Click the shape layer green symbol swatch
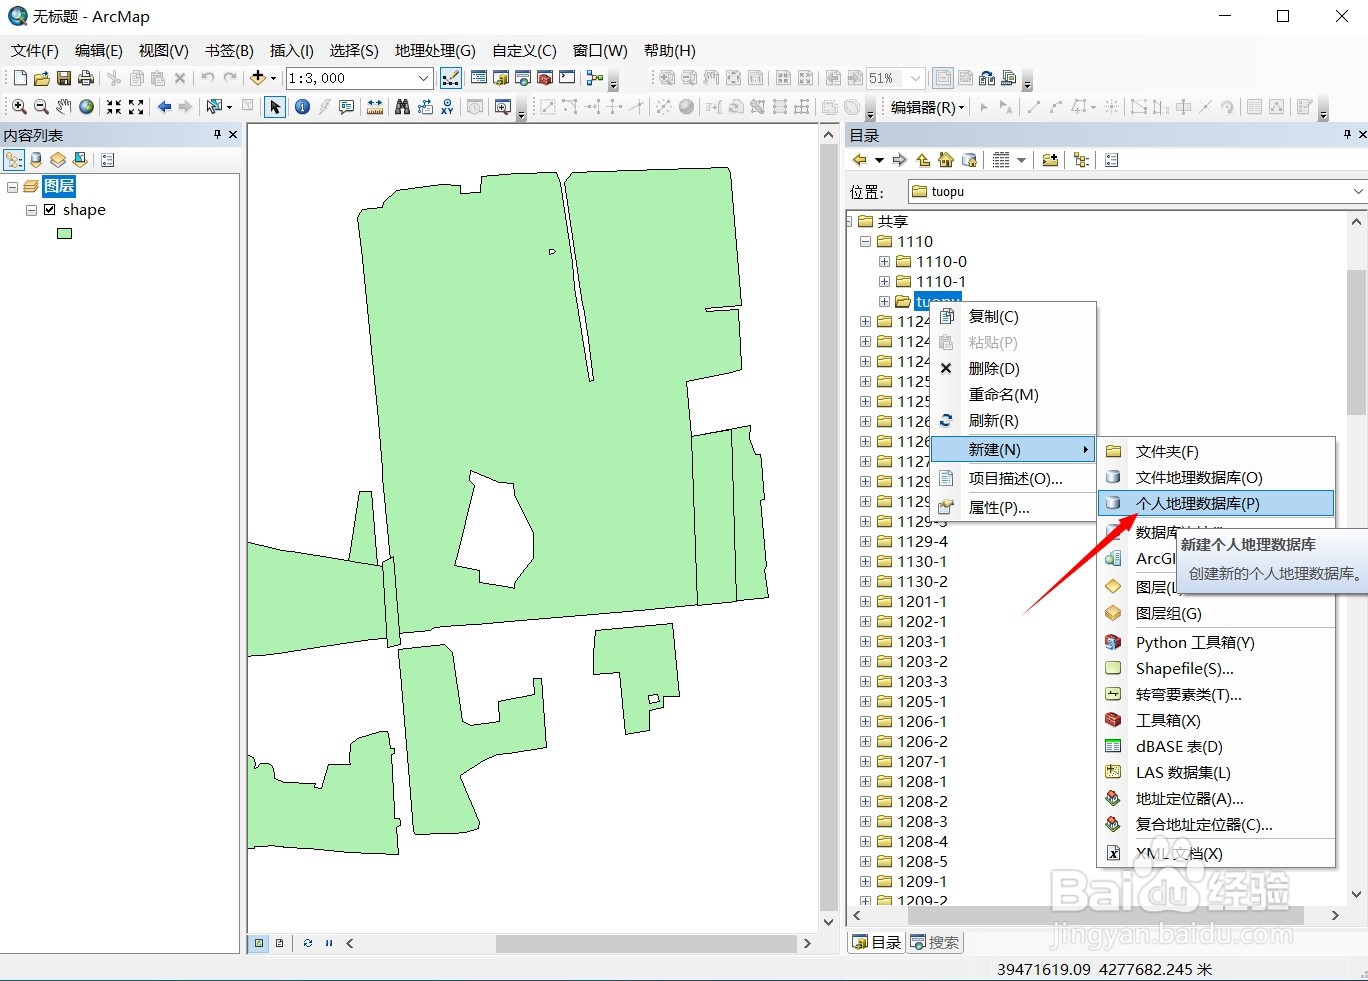 coord(65,234)
